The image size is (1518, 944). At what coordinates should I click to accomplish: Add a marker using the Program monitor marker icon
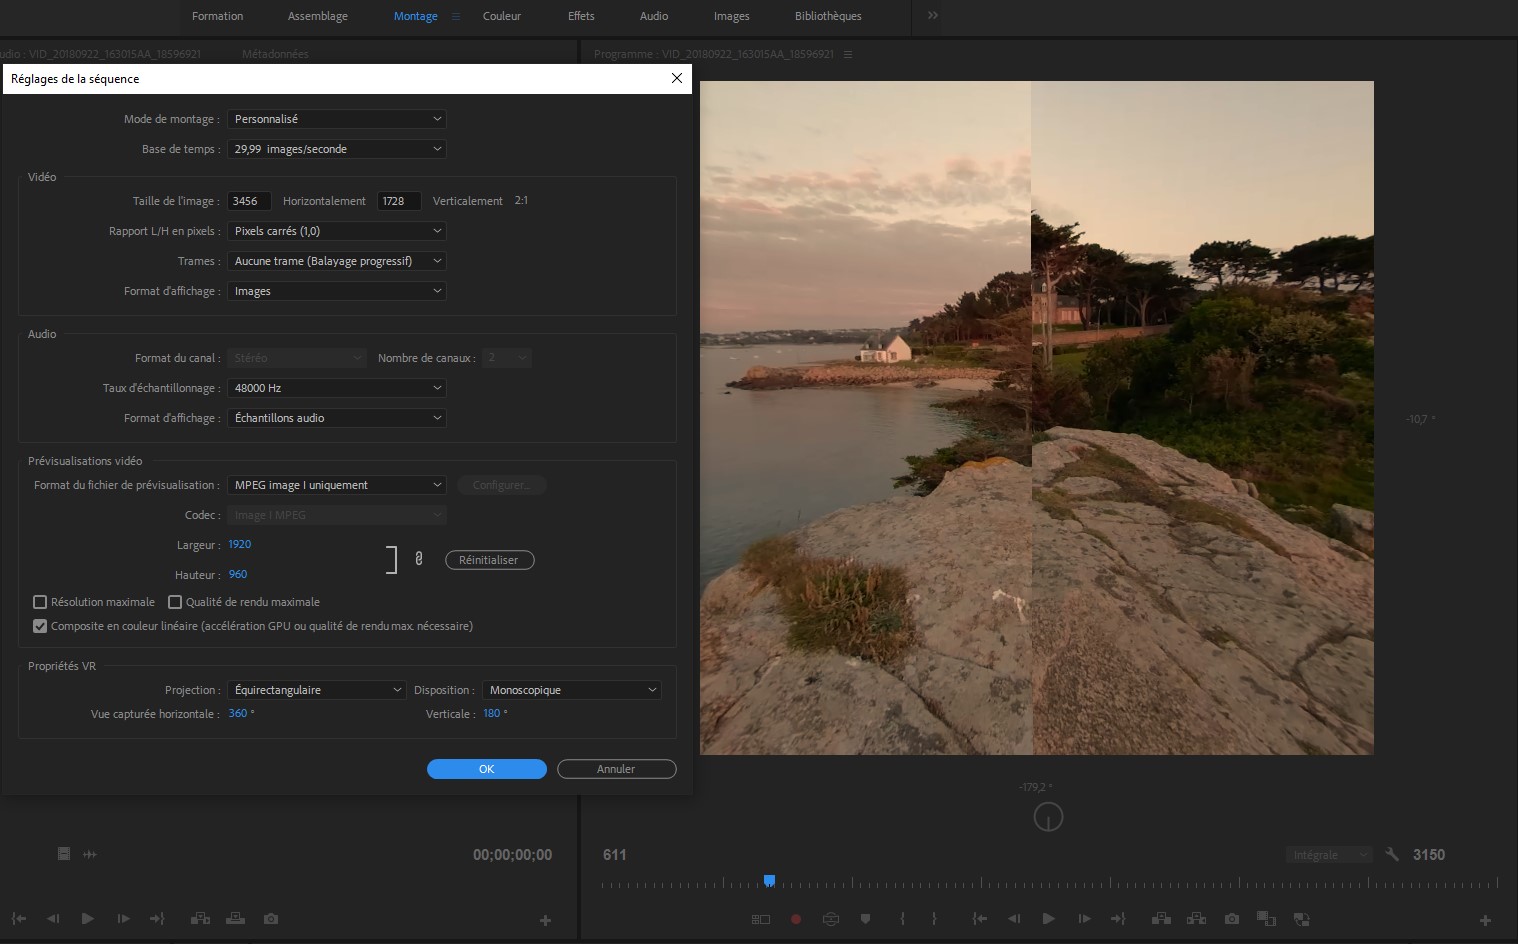pos(866,919)
